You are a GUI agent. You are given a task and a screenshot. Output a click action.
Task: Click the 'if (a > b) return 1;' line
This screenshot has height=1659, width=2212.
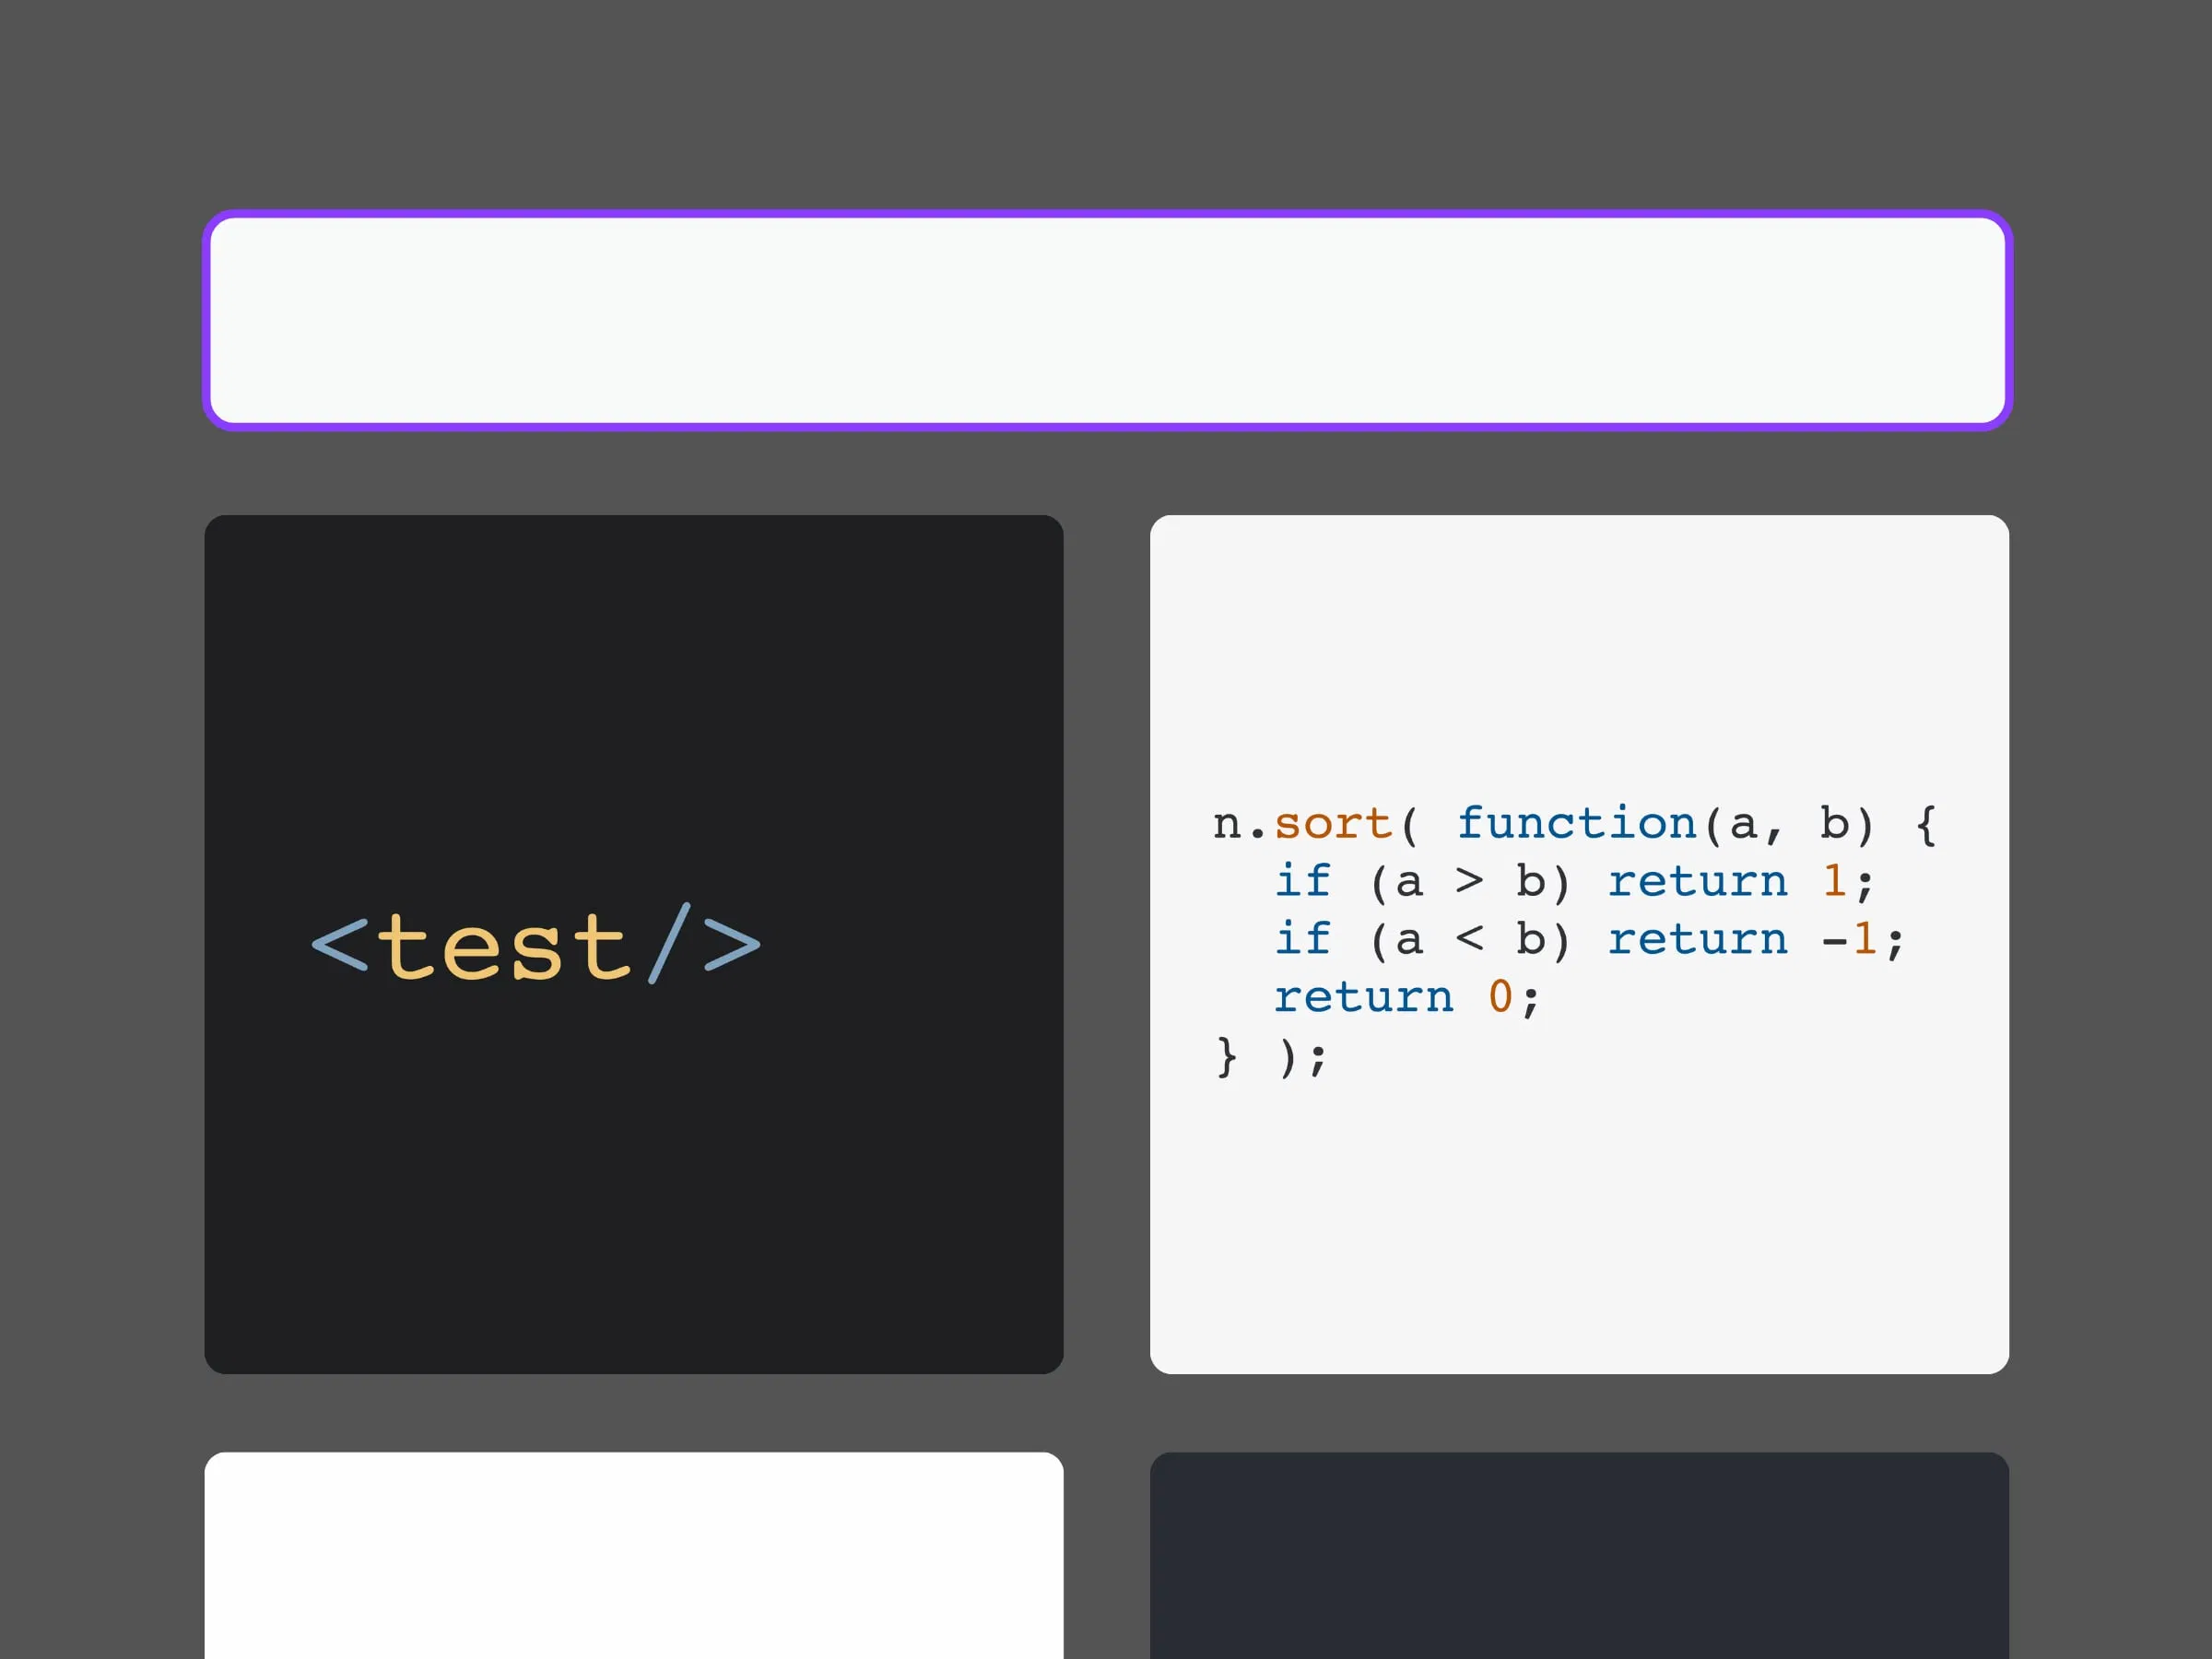click(1574, 882)
